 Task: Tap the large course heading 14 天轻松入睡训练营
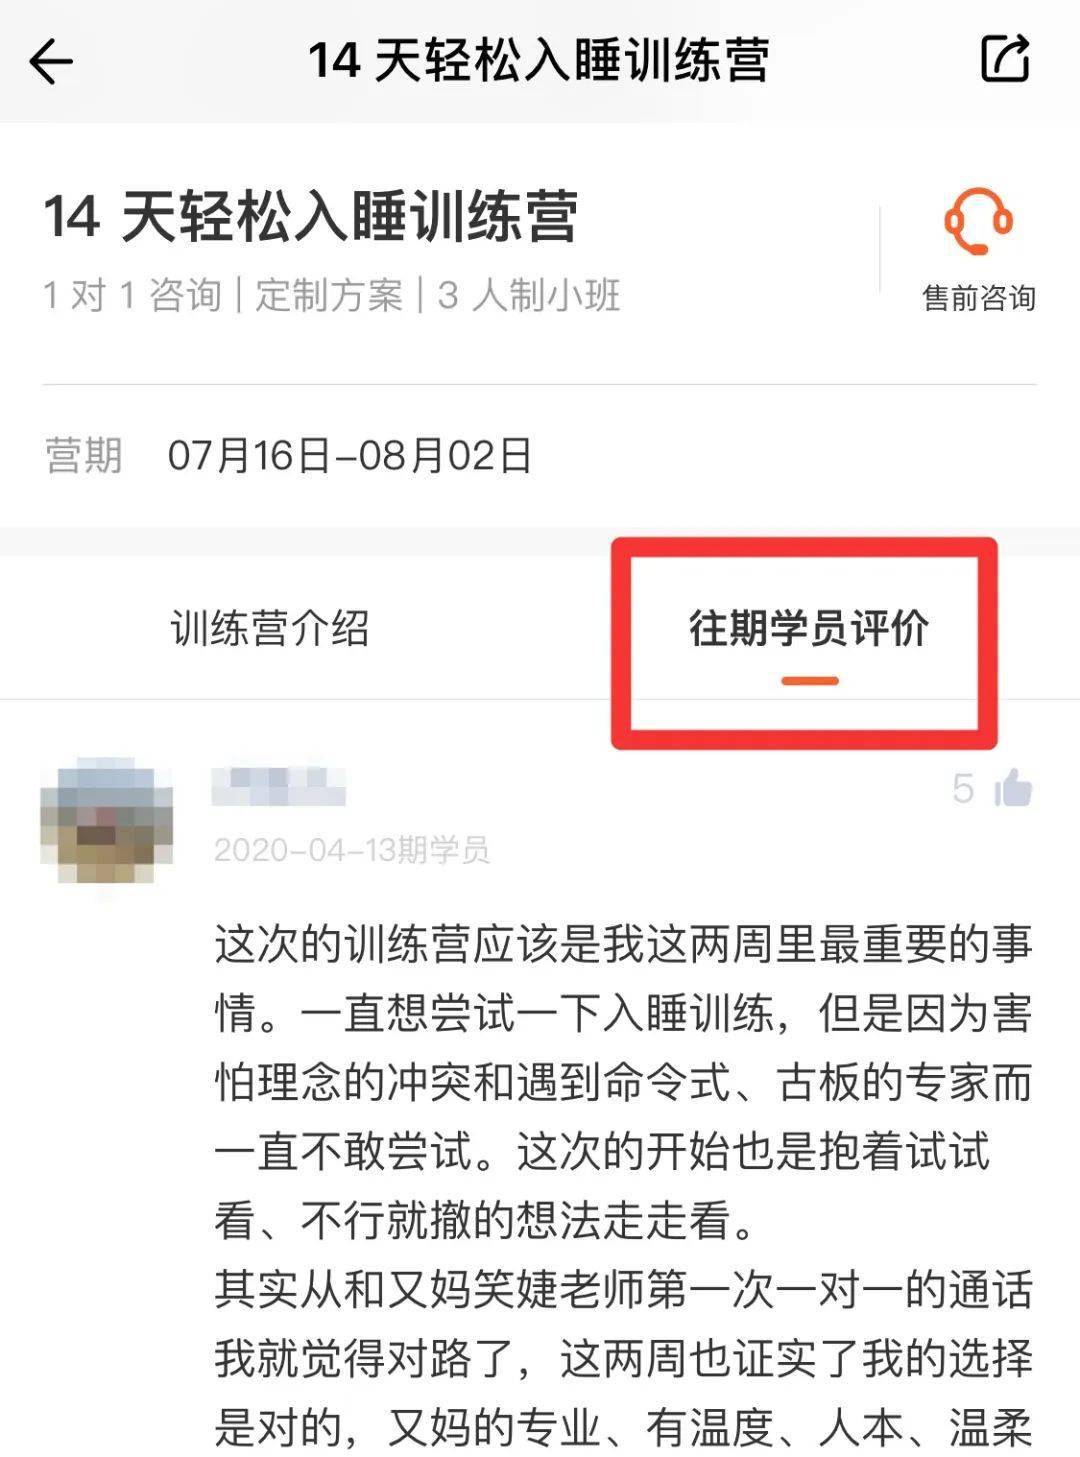pos(310,217)
